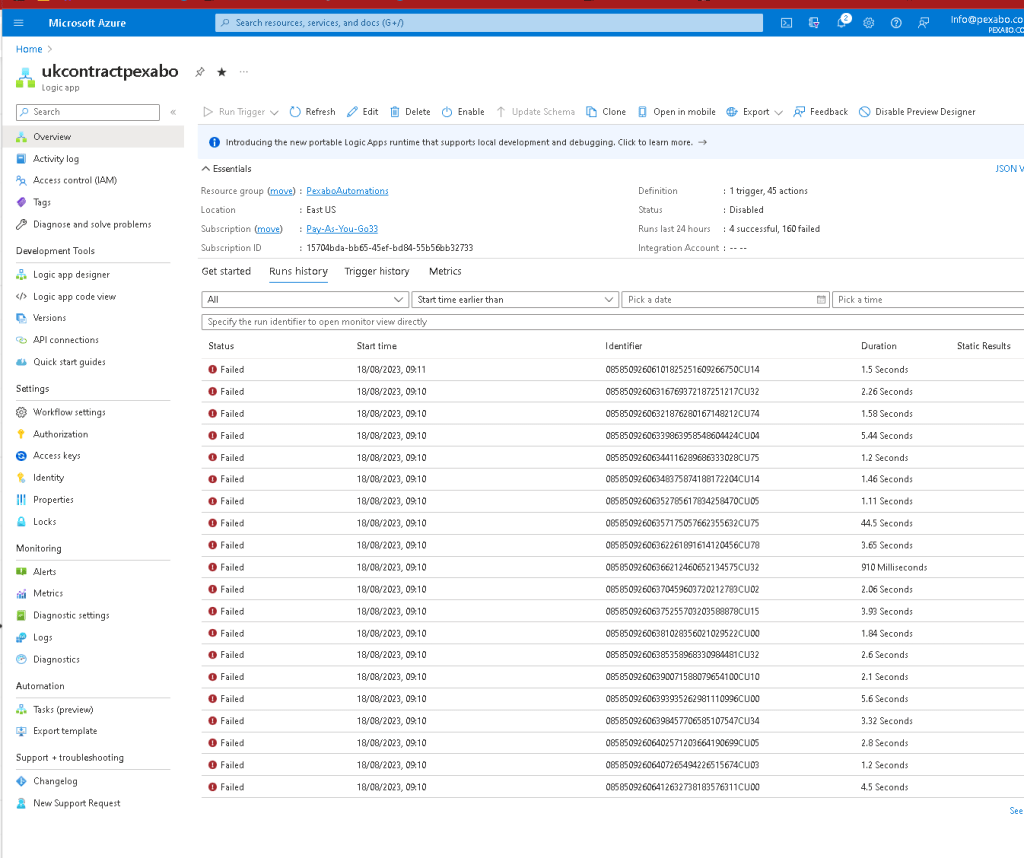Click Enable to activate logic app
Image resolution: width=1024 pixels, height=858 pixels.
pyautogui.click(x=463, y=112)
